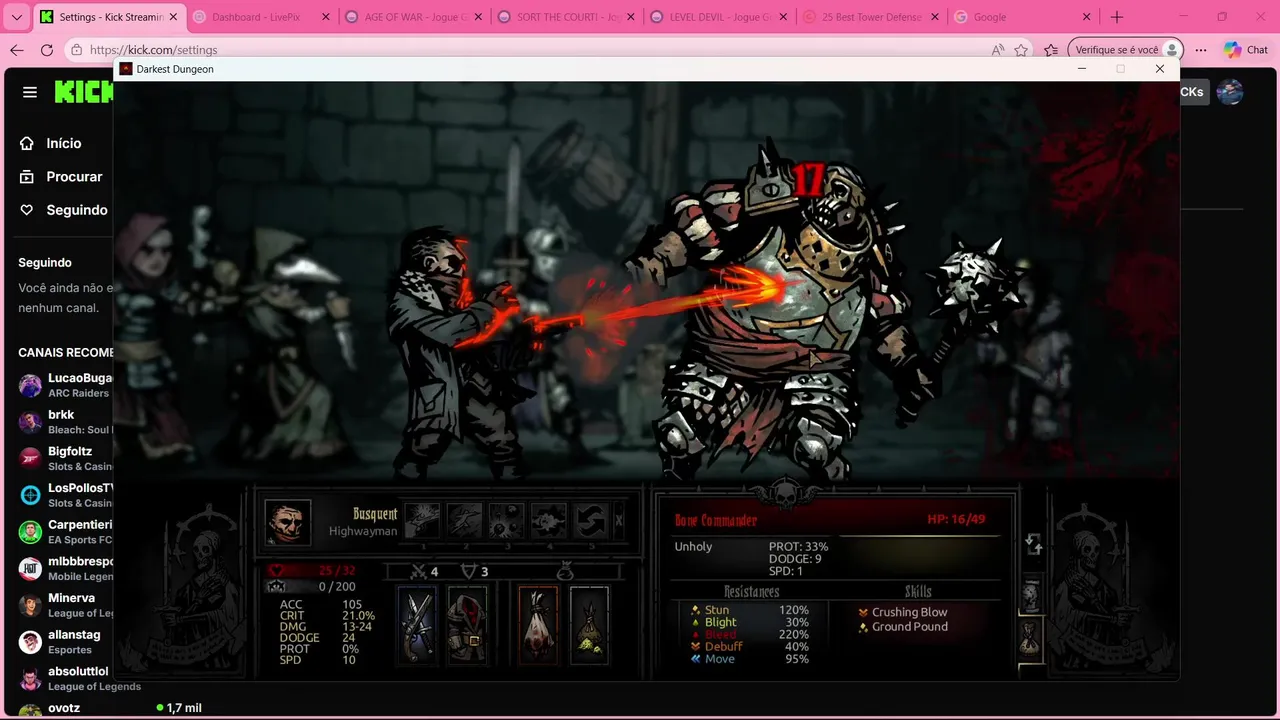
Task: Click the armor level shield icon
Action: [468, 572]
